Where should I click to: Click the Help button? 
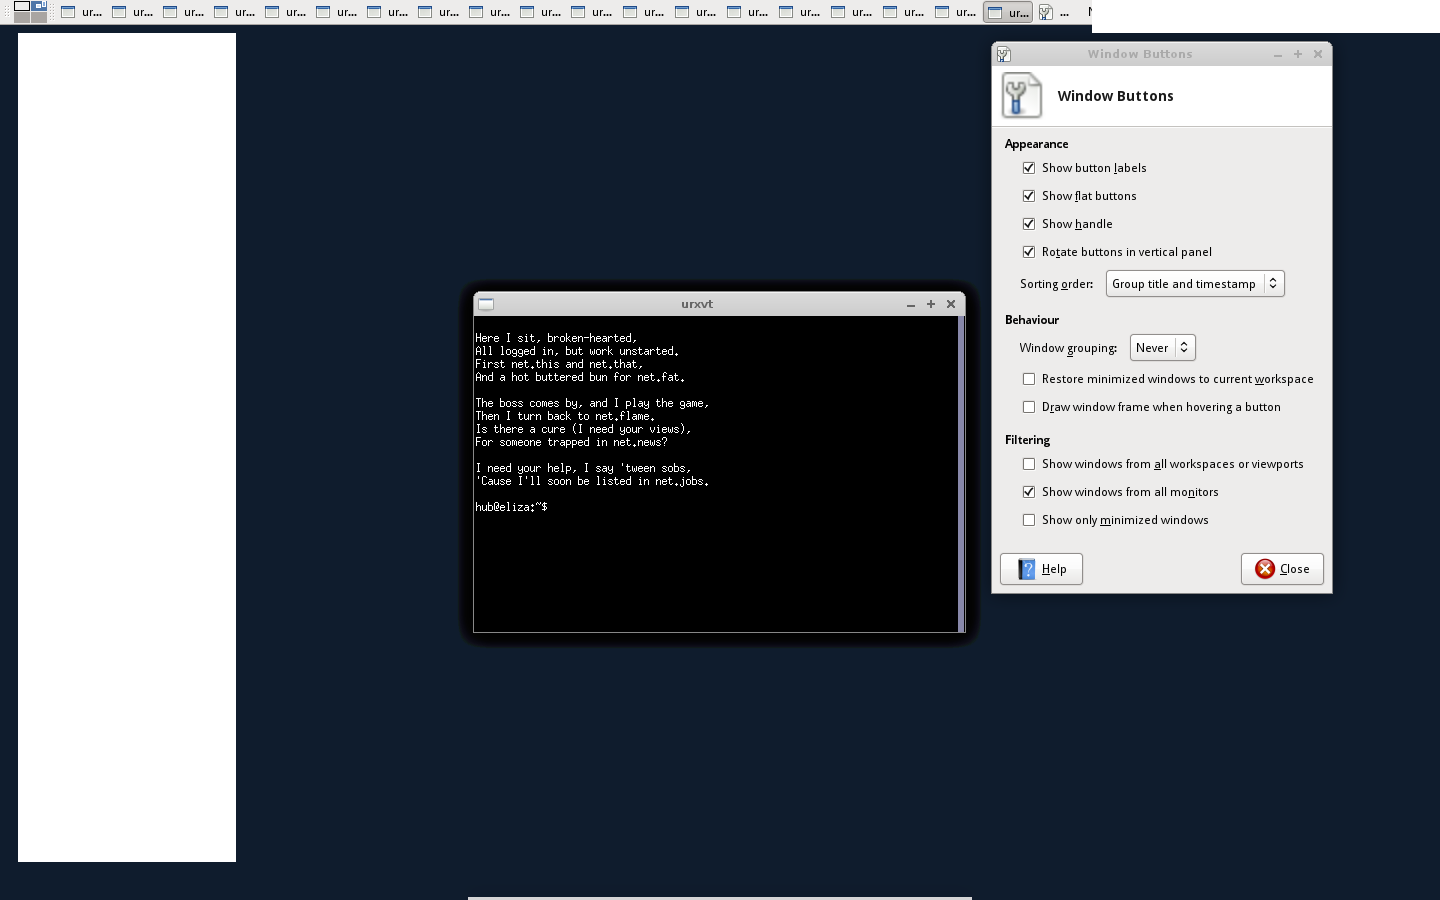(x=1041, y=569)
